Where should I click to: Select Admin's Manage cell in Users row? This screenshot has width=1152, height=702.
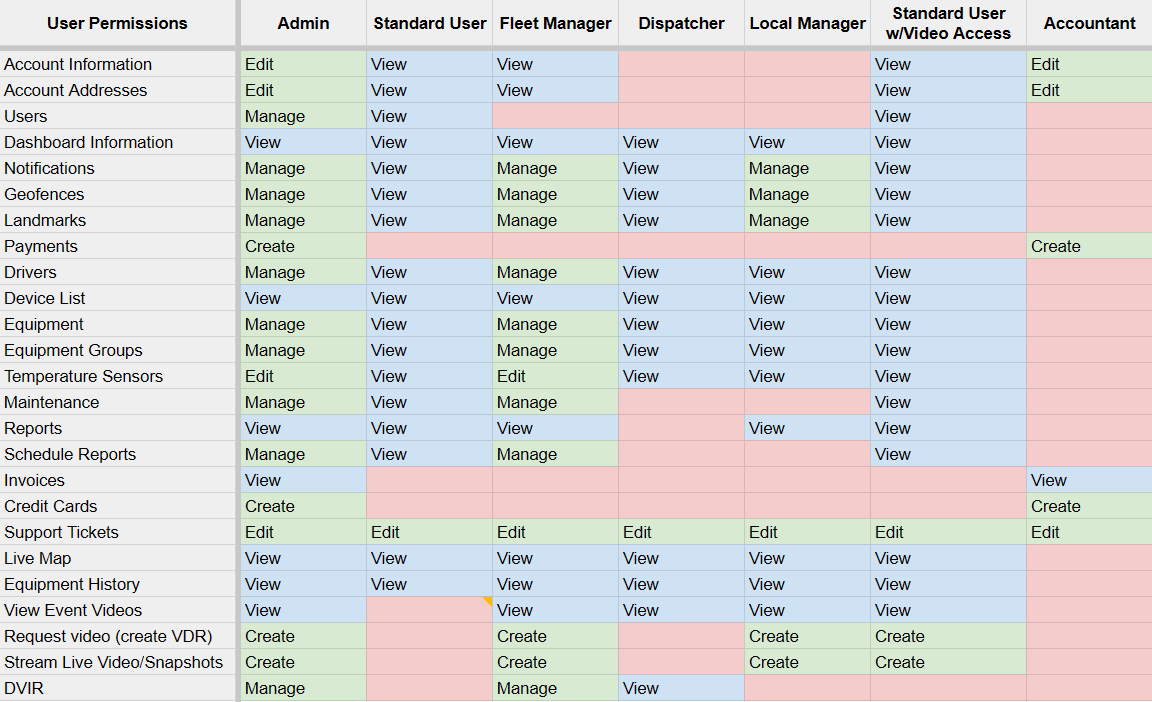[x=303, y=116]
